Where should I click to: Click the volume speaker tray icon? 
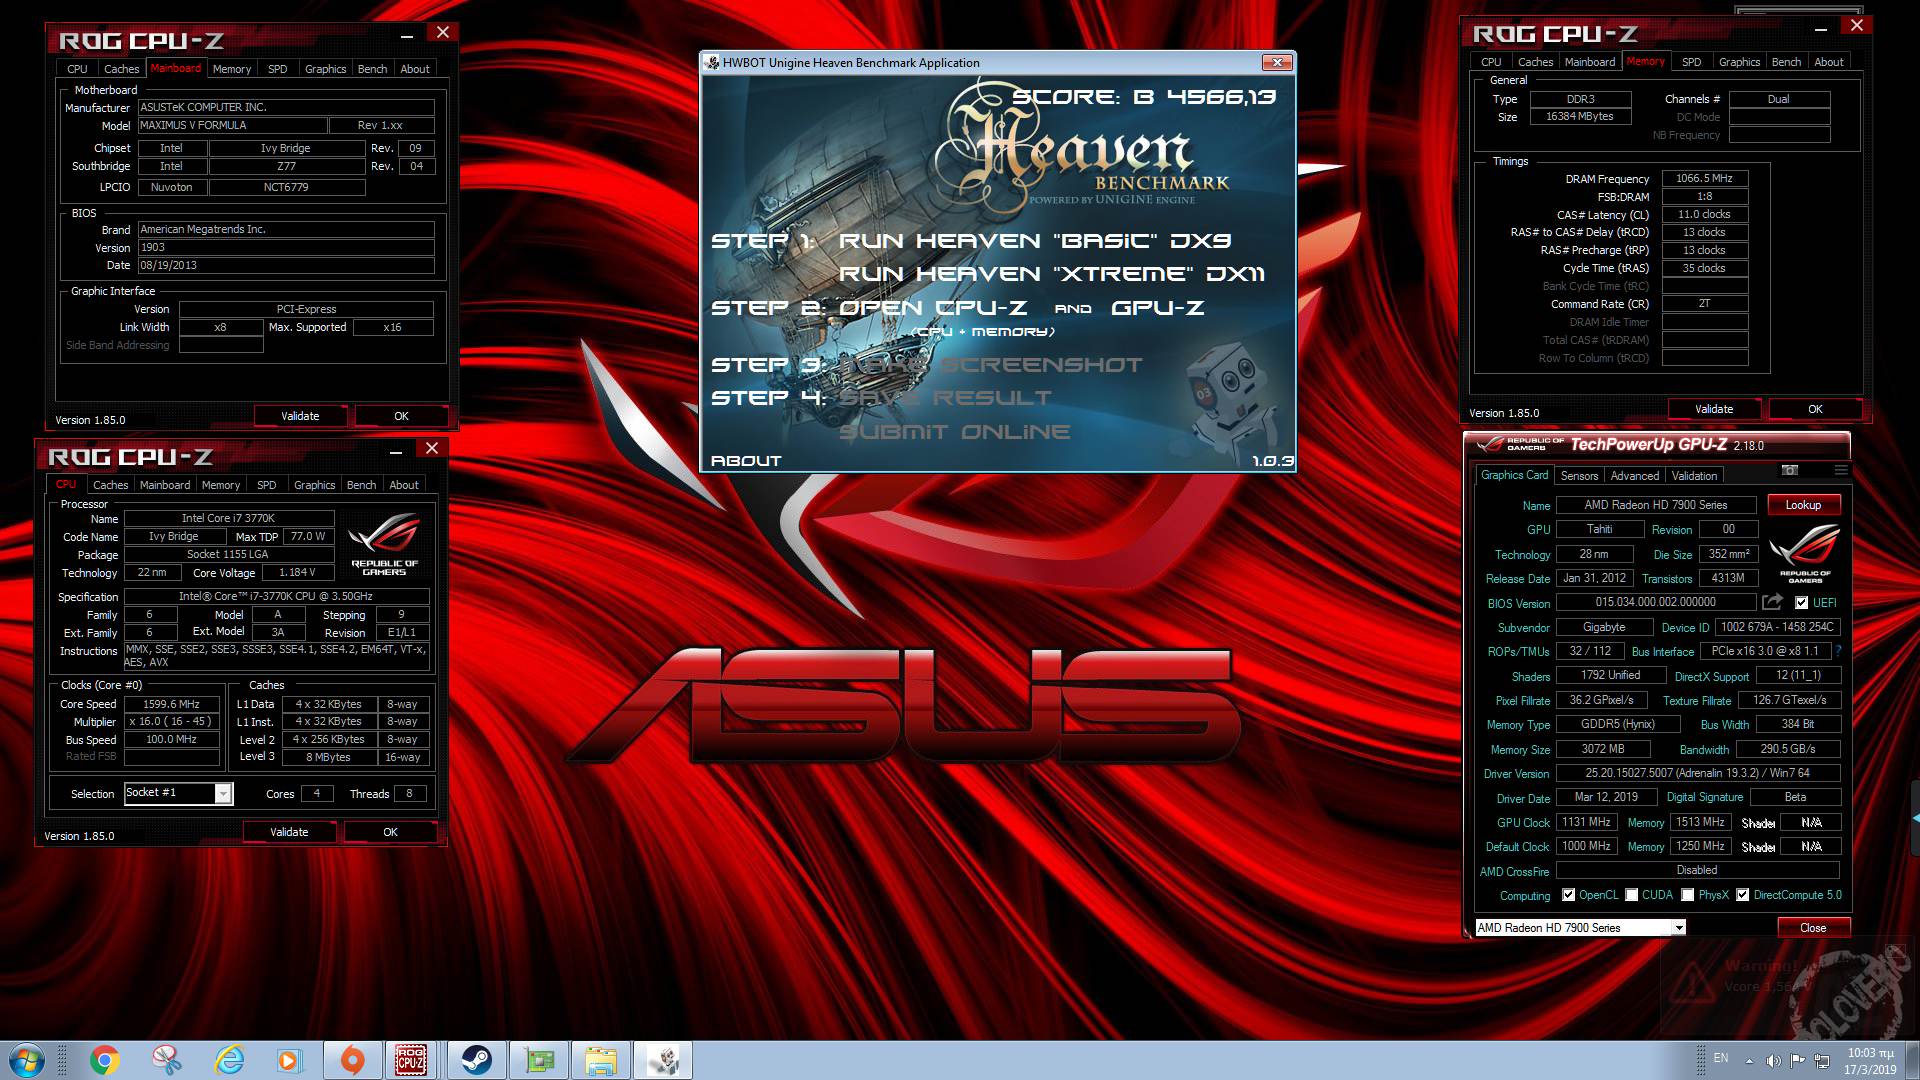coord(1773,1060)
